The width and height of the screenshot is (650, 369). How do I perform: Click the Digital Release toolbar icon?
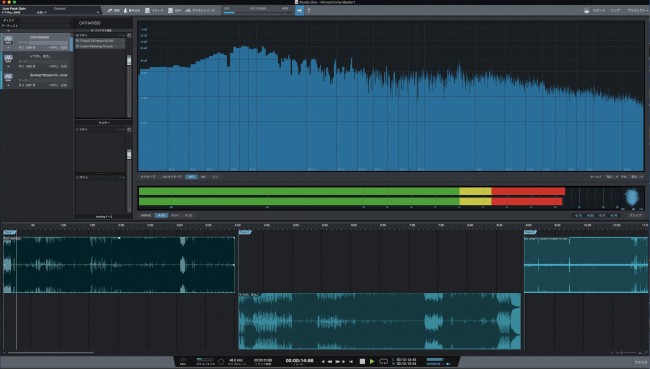(200, 10)
